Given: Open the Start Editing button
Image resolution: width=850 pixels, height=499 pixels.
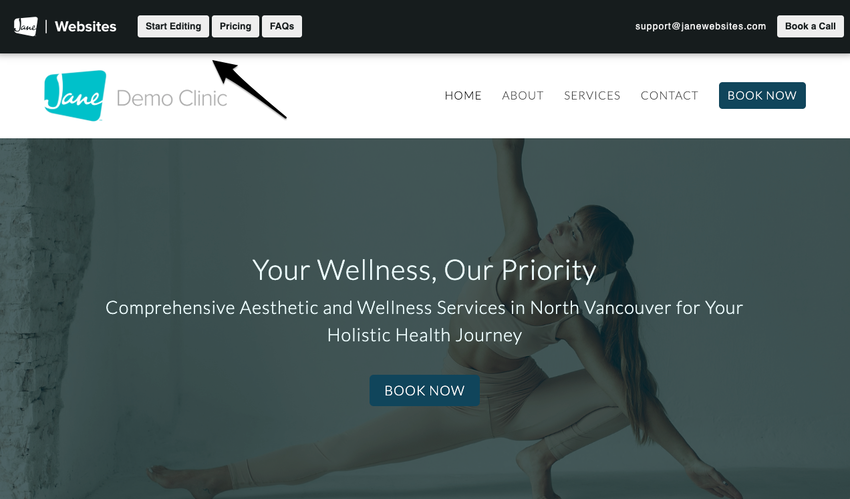Looking at the screenshot, I should point(173,26).
